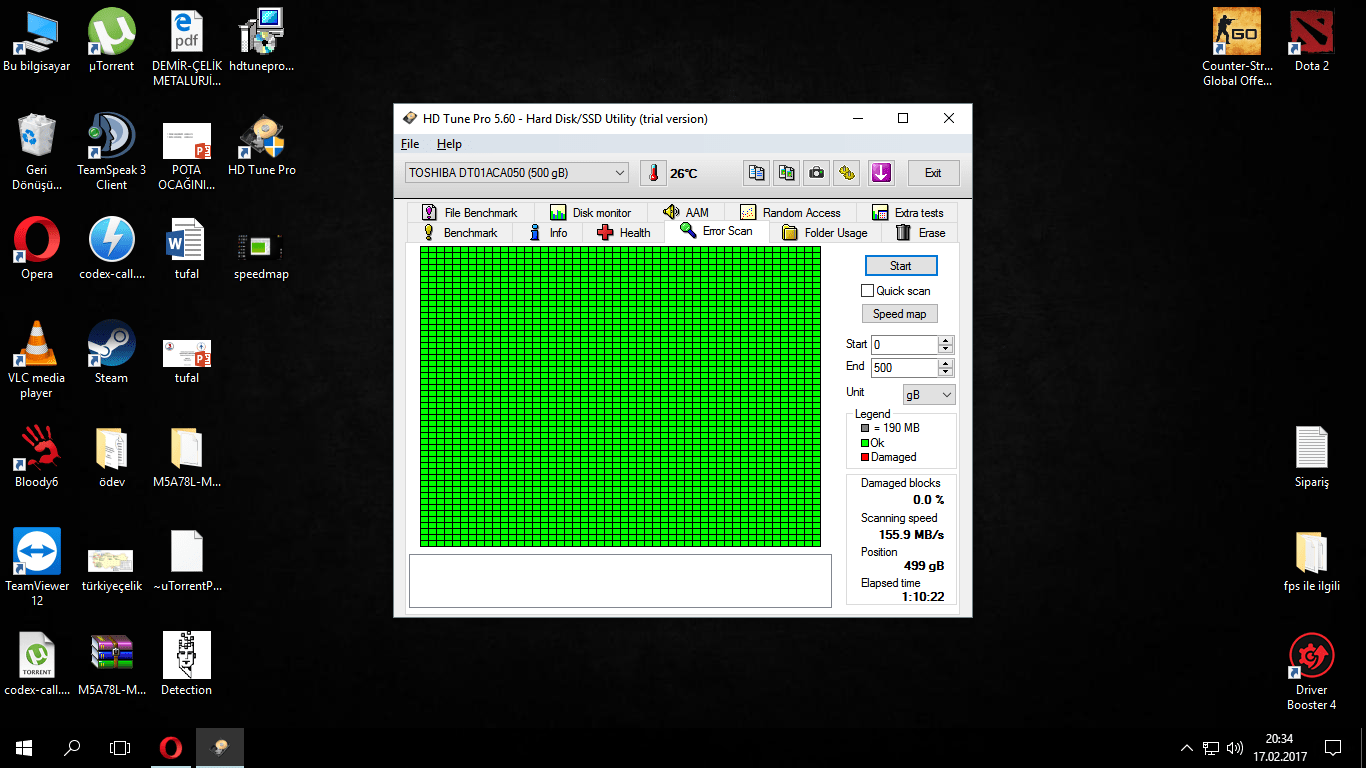Select the ödev folder on desktop
Viewport: 1366px width, 768px height.
(x=112, y=457)
